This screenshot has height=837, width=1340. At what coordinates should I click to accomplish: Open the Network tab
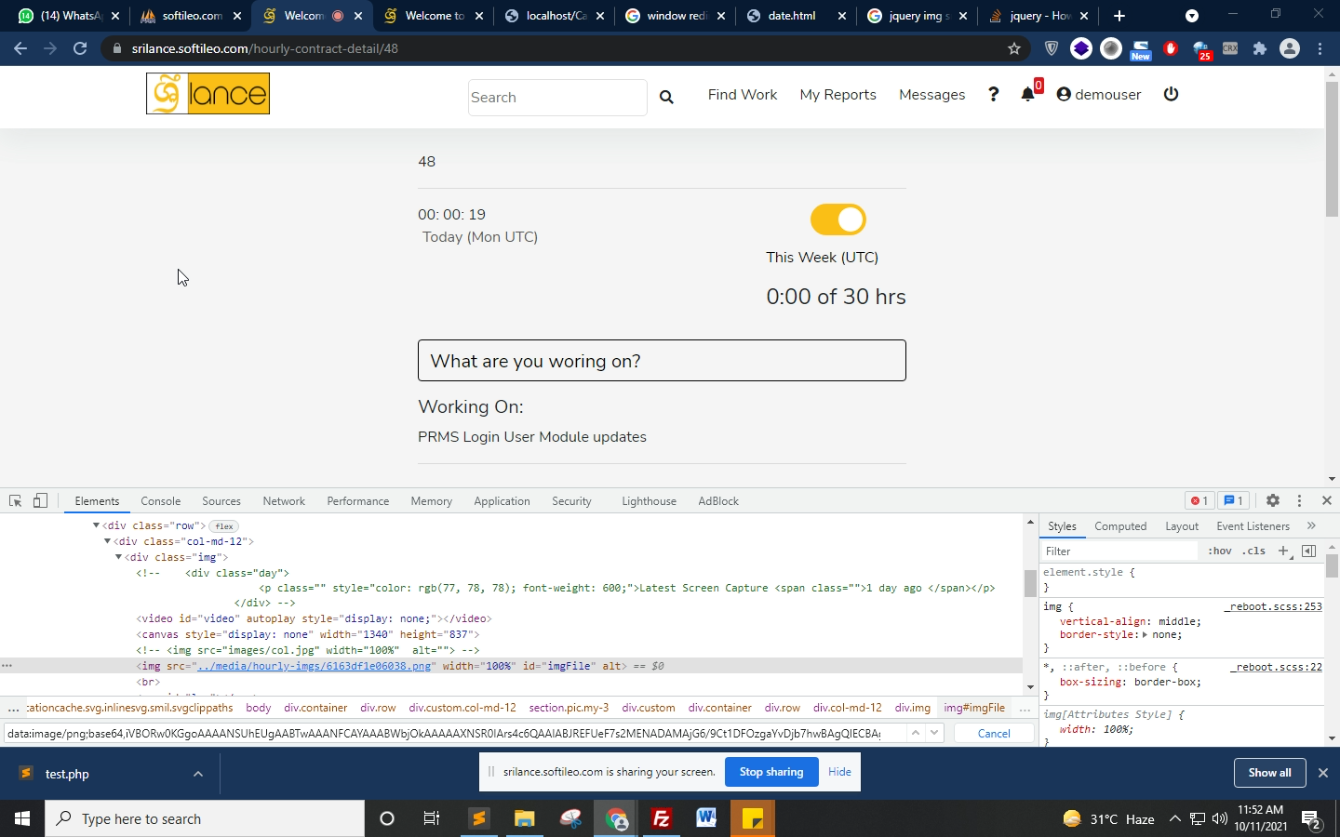[x=283, y=501]
